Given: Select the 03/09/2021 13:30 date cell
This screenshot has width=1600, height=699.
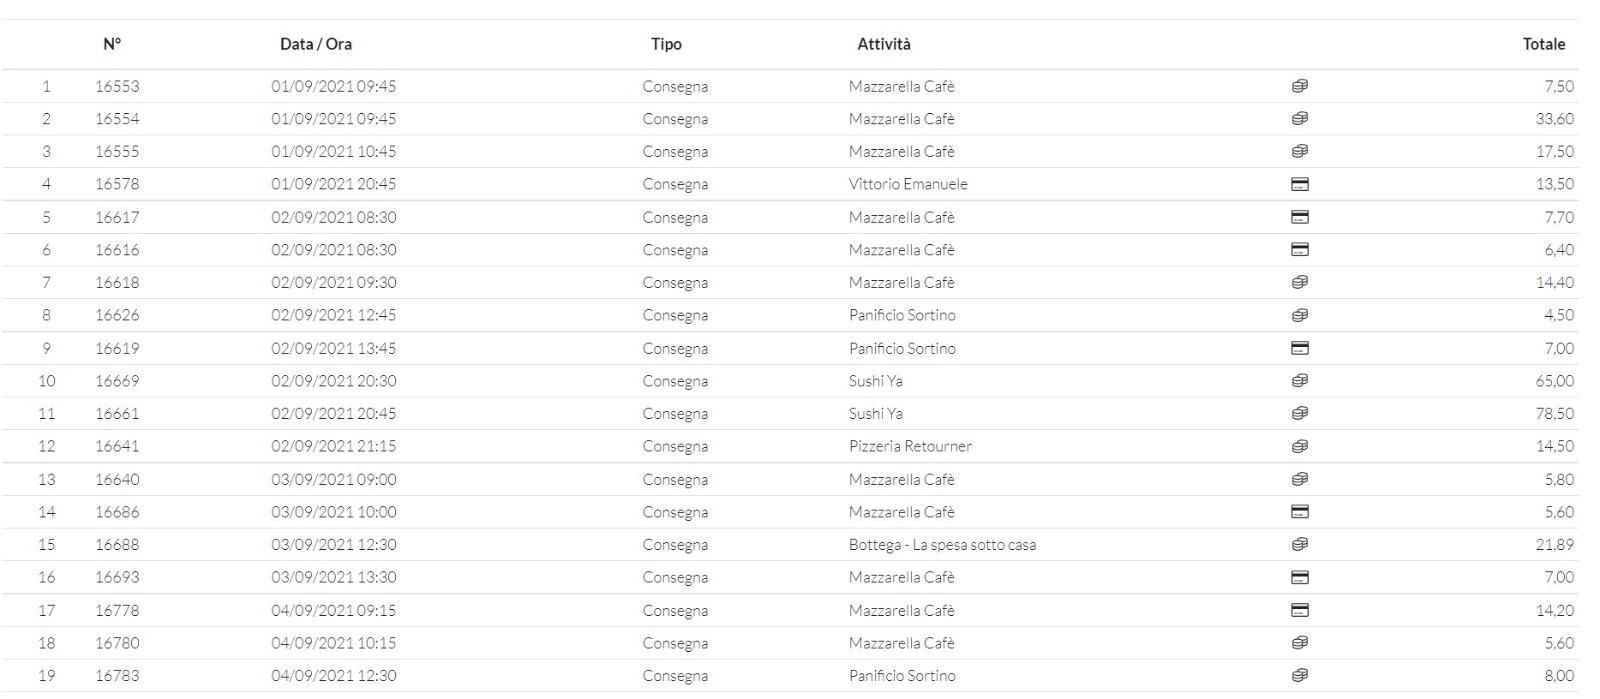Looking at the screenshot, I should click(x=333, y=578).
